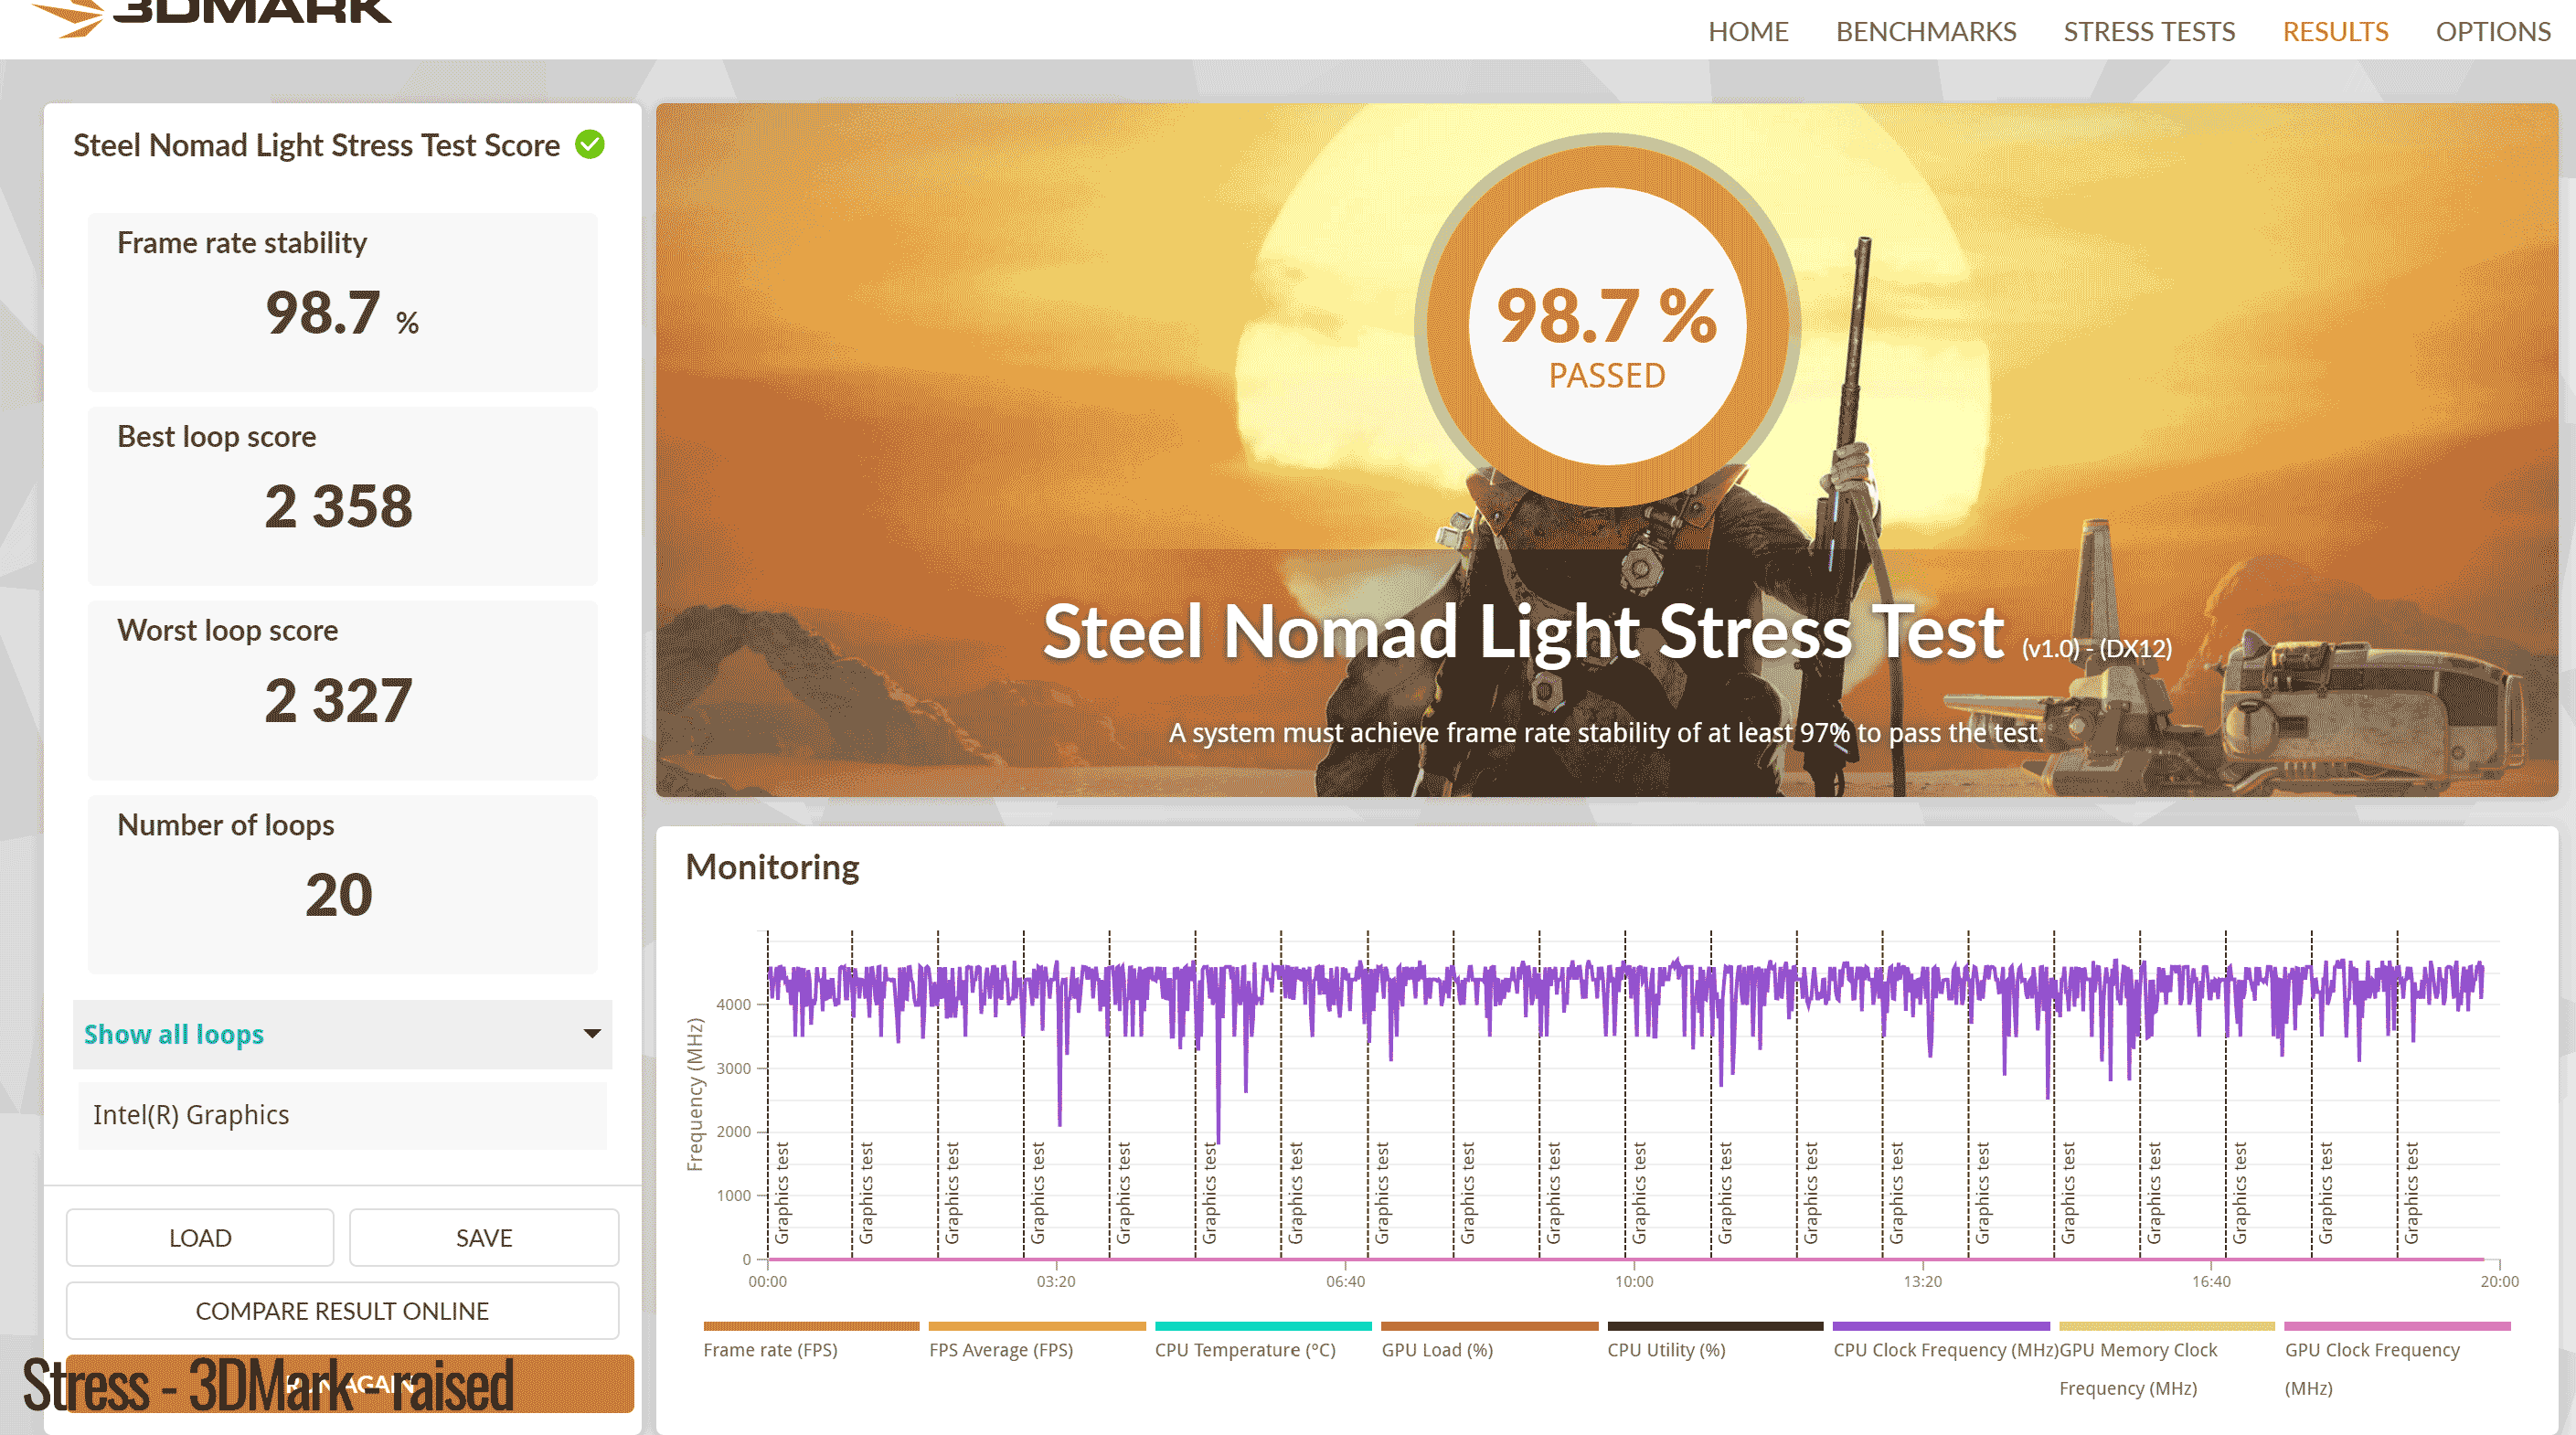Click the 03:20 time axis label
This screenshot has width=2576, height=1435.
[1056, 1282]
